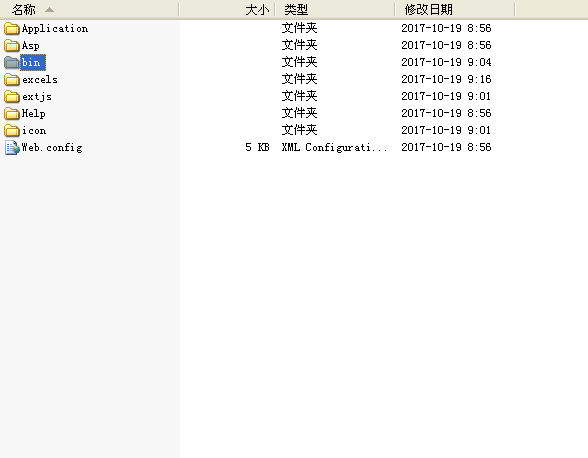Select the extjs folder icon
Viewport: 588px width, 458px height.
[12, 96]
